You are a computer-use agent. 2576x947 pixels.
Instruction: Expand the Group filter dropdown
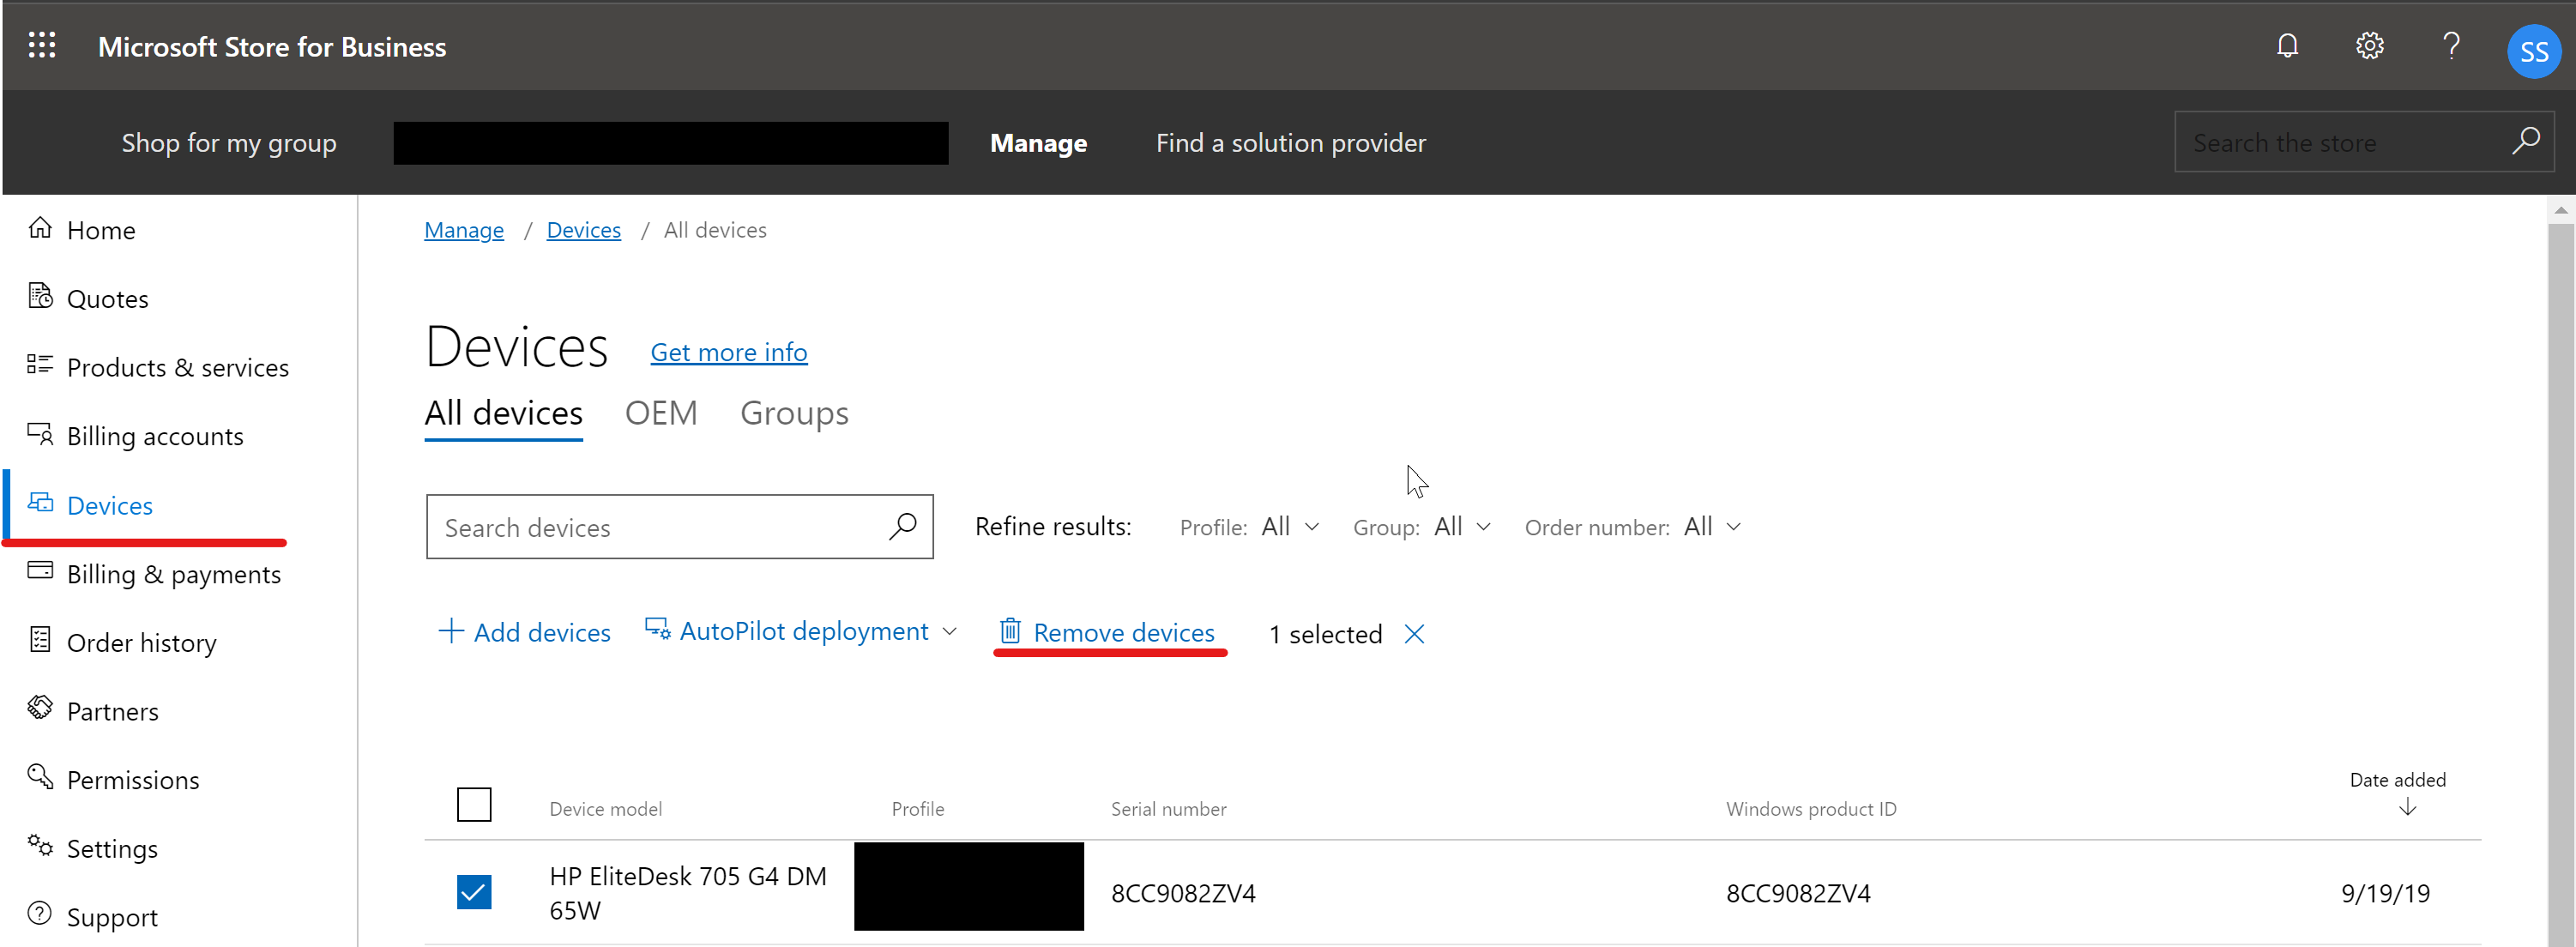pos(1462,527)
